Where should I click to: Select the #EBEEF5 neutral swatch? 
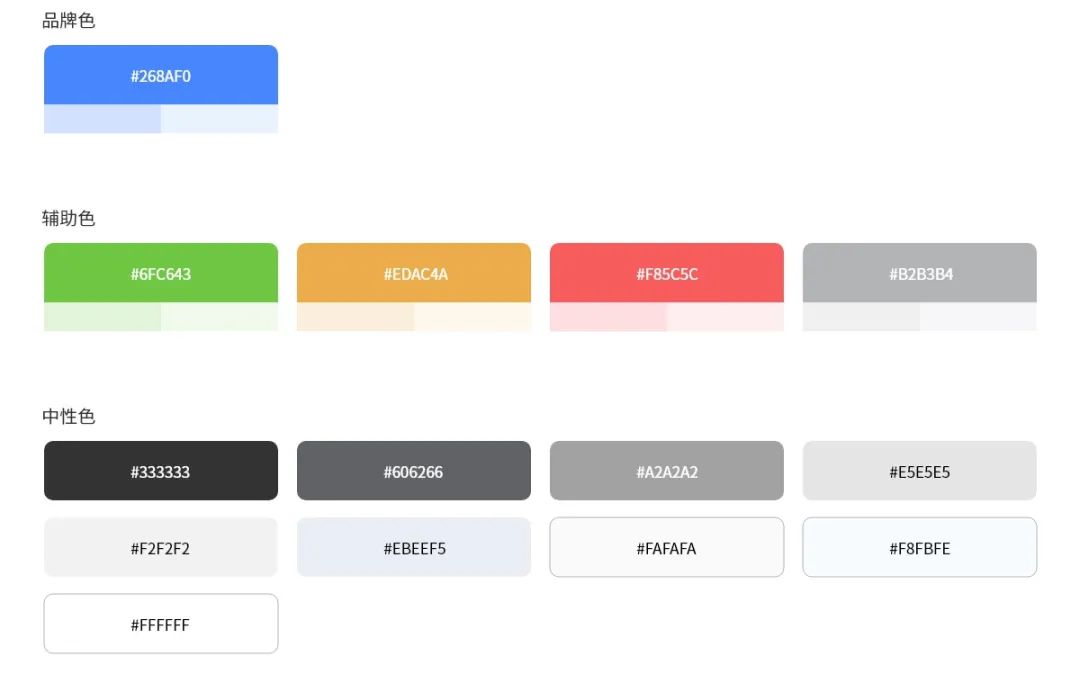(x=414, y=548)
